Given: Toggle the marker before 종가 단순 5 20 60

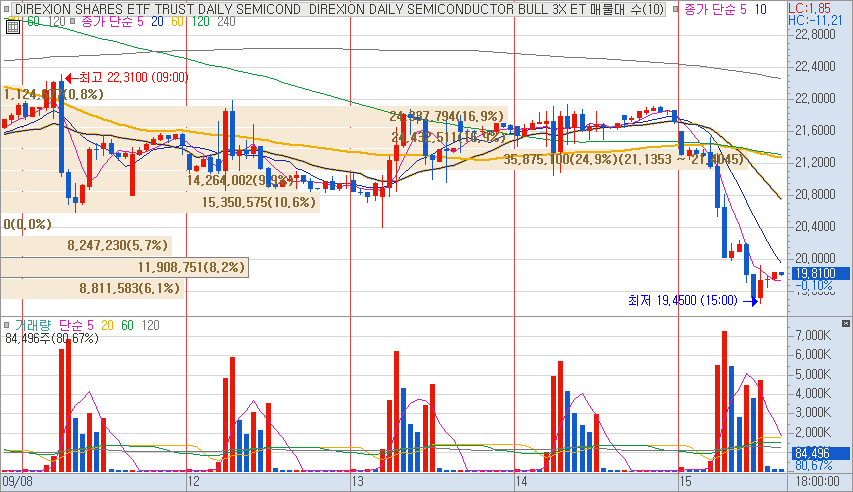Looking at the screenshot, I should coord(72,21).
